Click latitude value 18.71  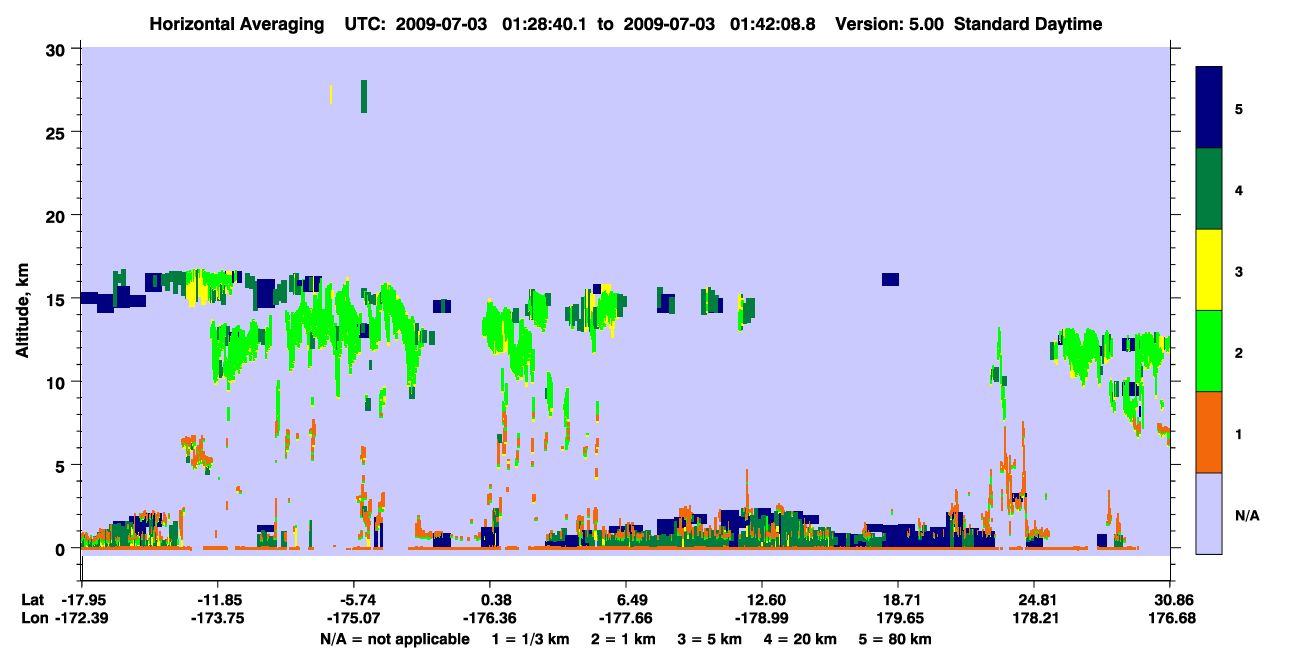point(898,600)
